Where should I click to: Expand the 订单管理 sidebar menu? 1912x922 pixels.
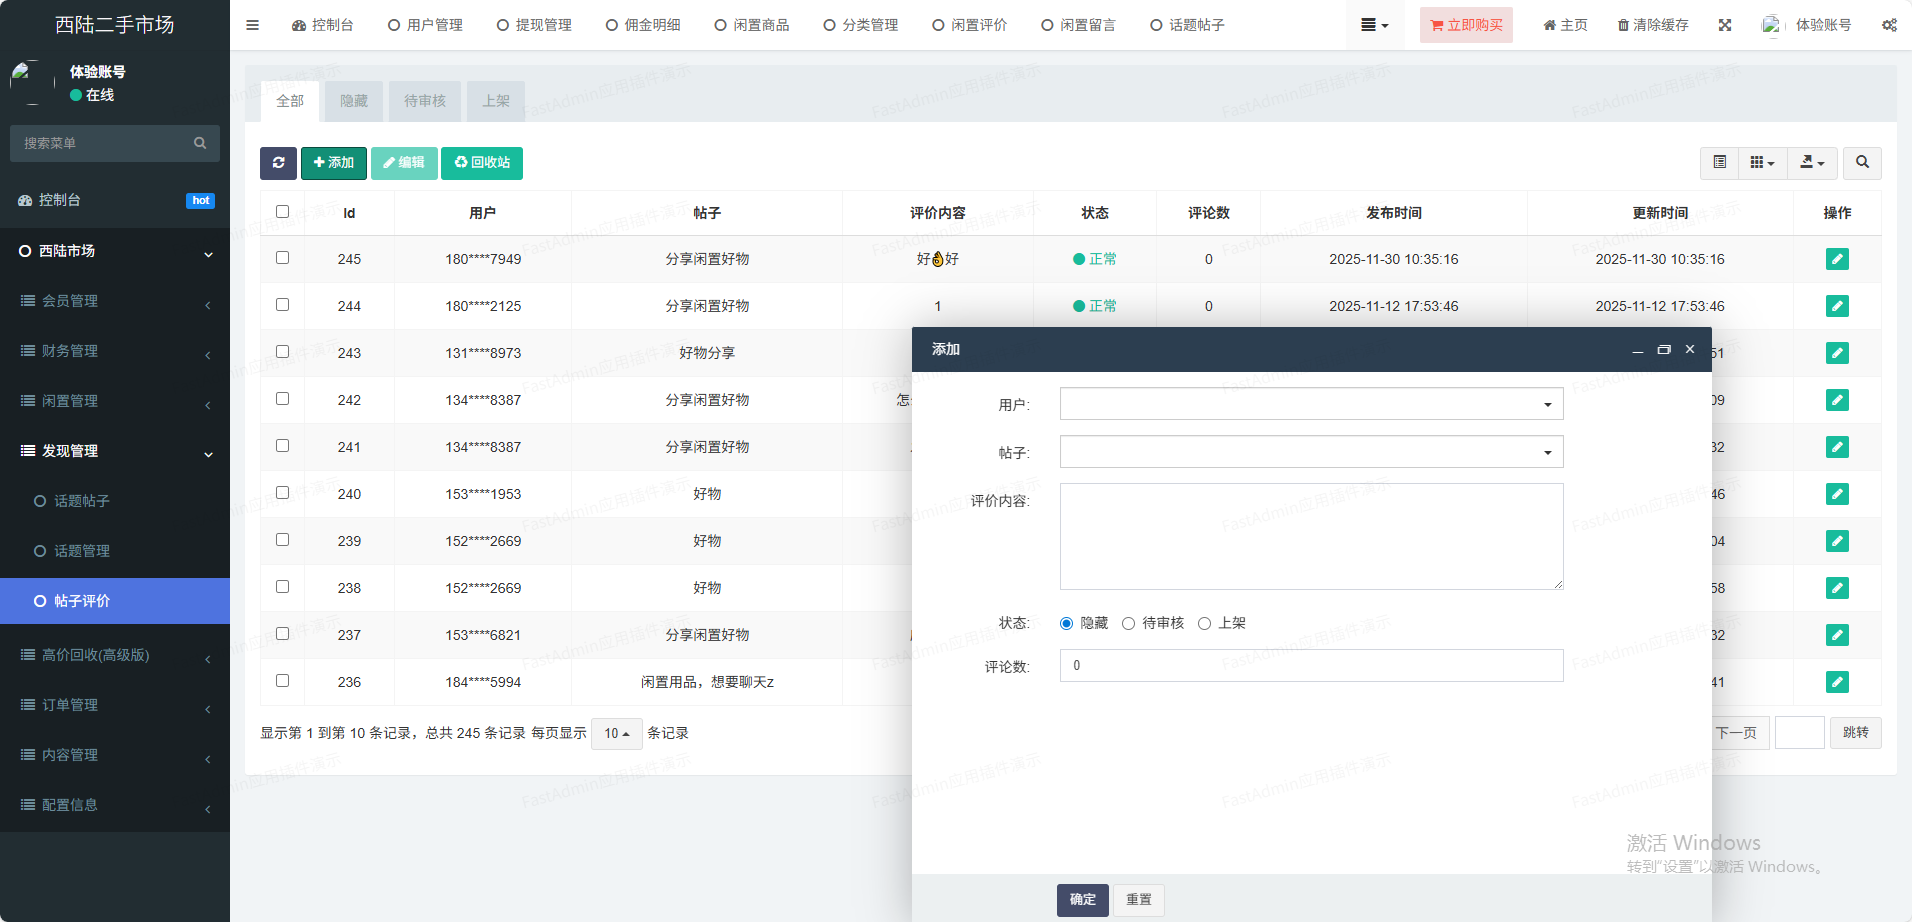pyautogui.click(x=70, y=705)
